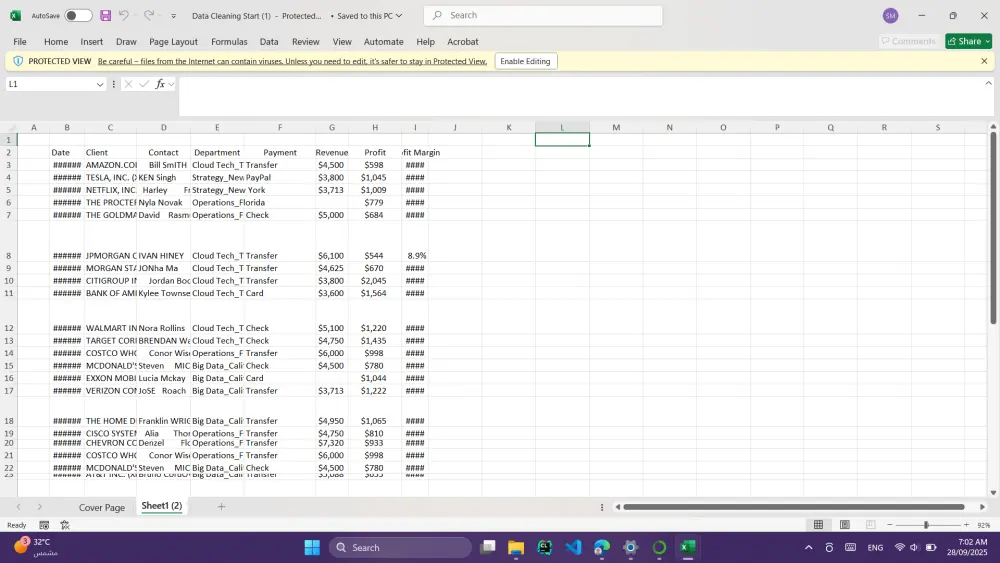Screen dimensions: 1000x563
Task: Open the Acrobat tab
Action: point(462,41)
